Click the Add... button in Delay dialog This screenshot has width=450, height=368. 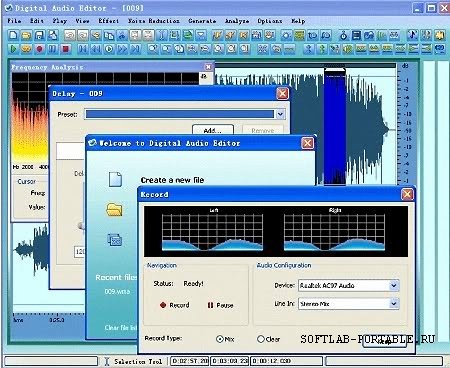(213, 130)
